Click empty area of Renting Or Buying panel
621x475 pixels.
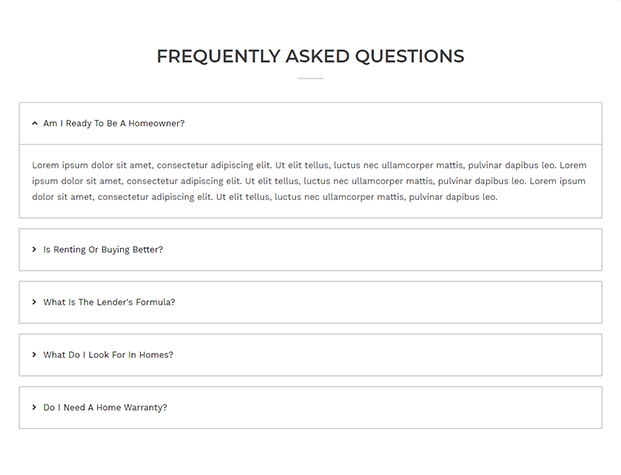[x=380, y=250]
